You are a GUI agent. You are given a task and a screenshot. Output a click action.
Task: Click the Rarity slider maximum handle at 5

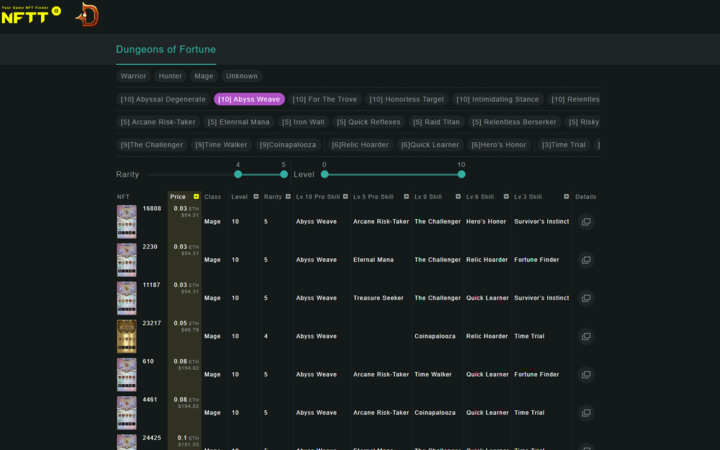pos(284,174)
